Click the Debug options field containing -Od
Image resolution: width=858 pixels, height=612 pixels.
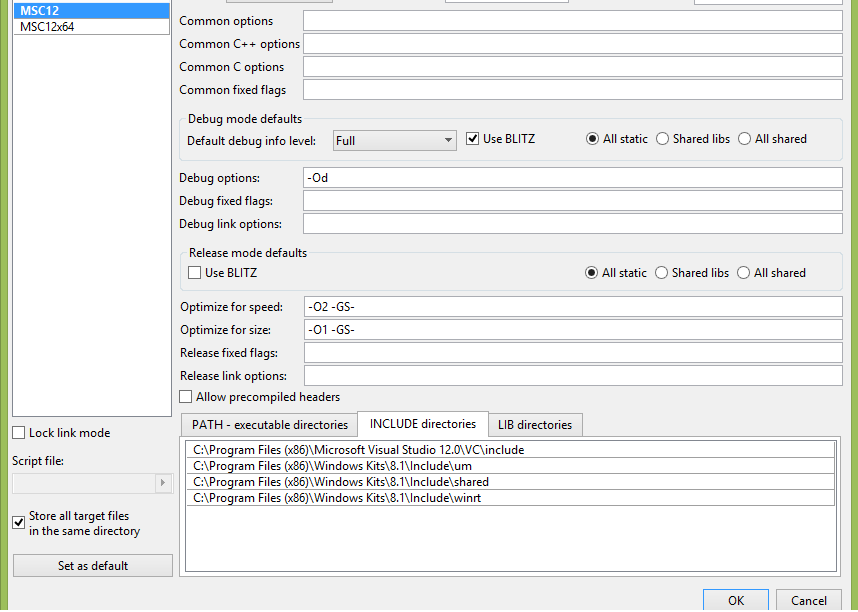click(572, 178)
